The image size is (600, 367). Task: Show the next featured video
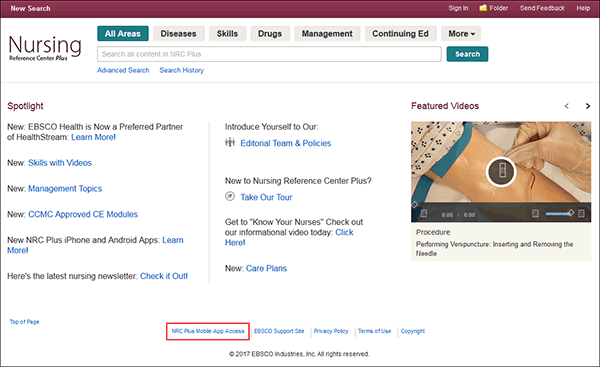588,106
